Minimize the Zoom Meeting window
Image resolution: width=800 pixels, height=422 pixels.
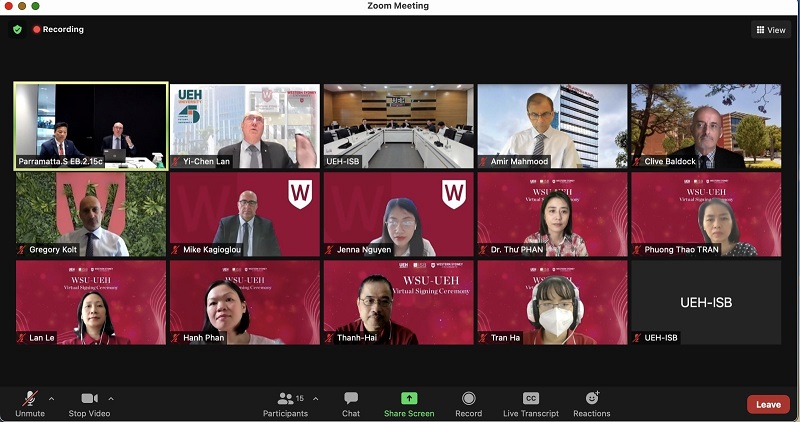[x=22, y=6]
